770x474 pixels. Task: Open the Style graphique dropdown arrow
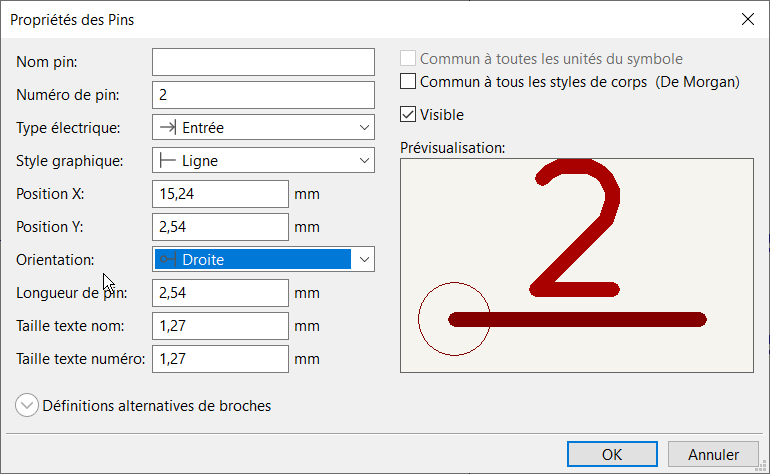tap(362, 160)
